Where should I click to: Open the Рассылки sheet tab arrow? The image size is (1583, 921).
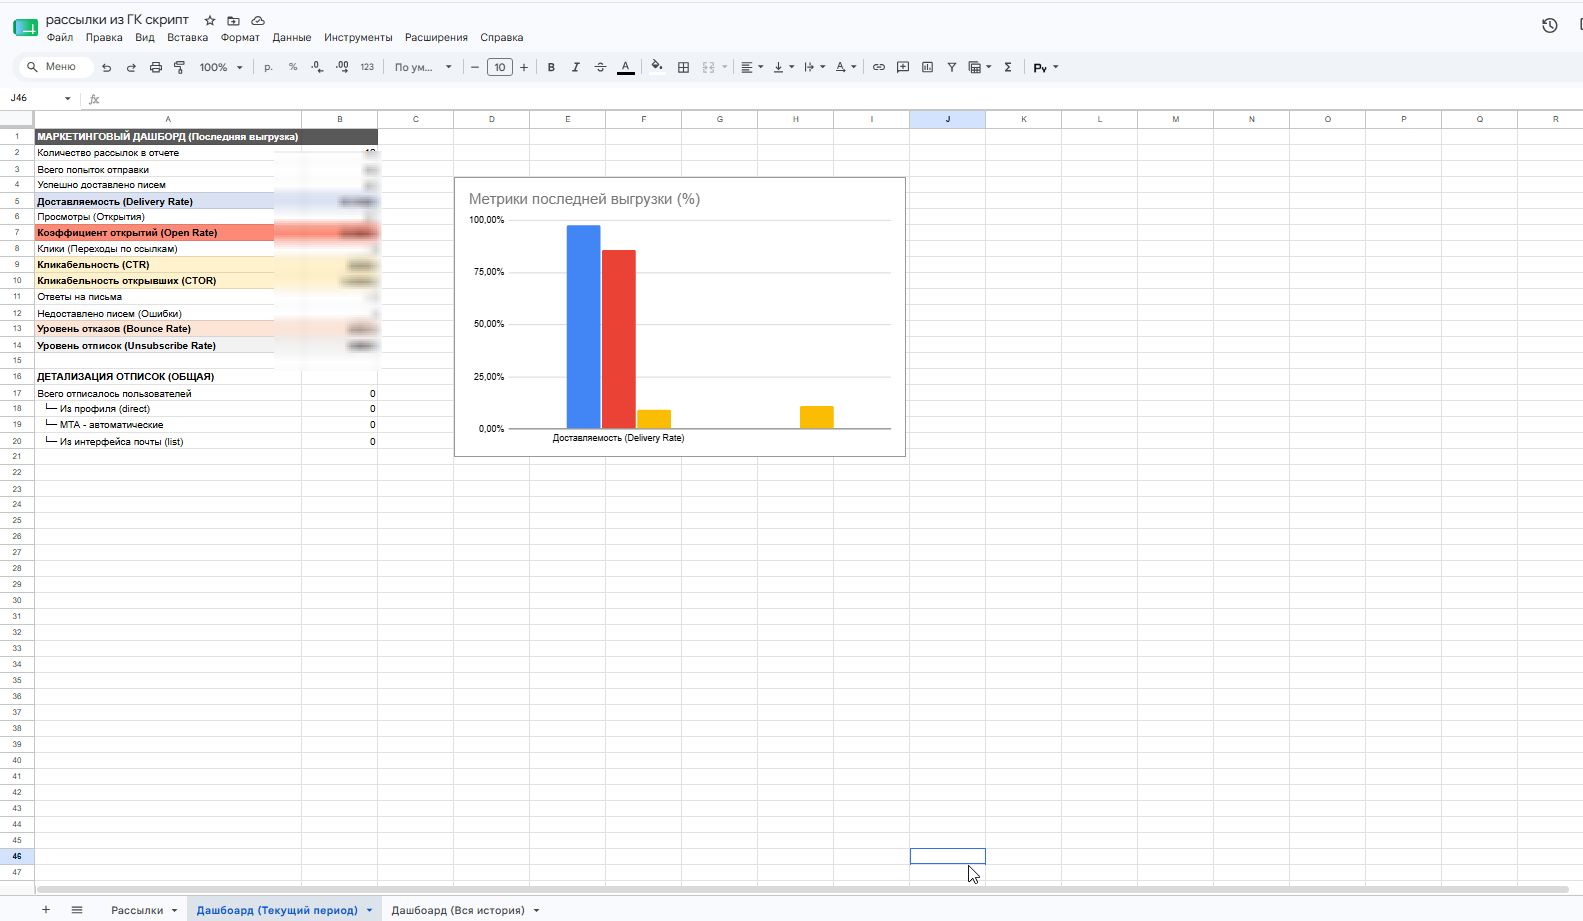(x=174, y=910)
